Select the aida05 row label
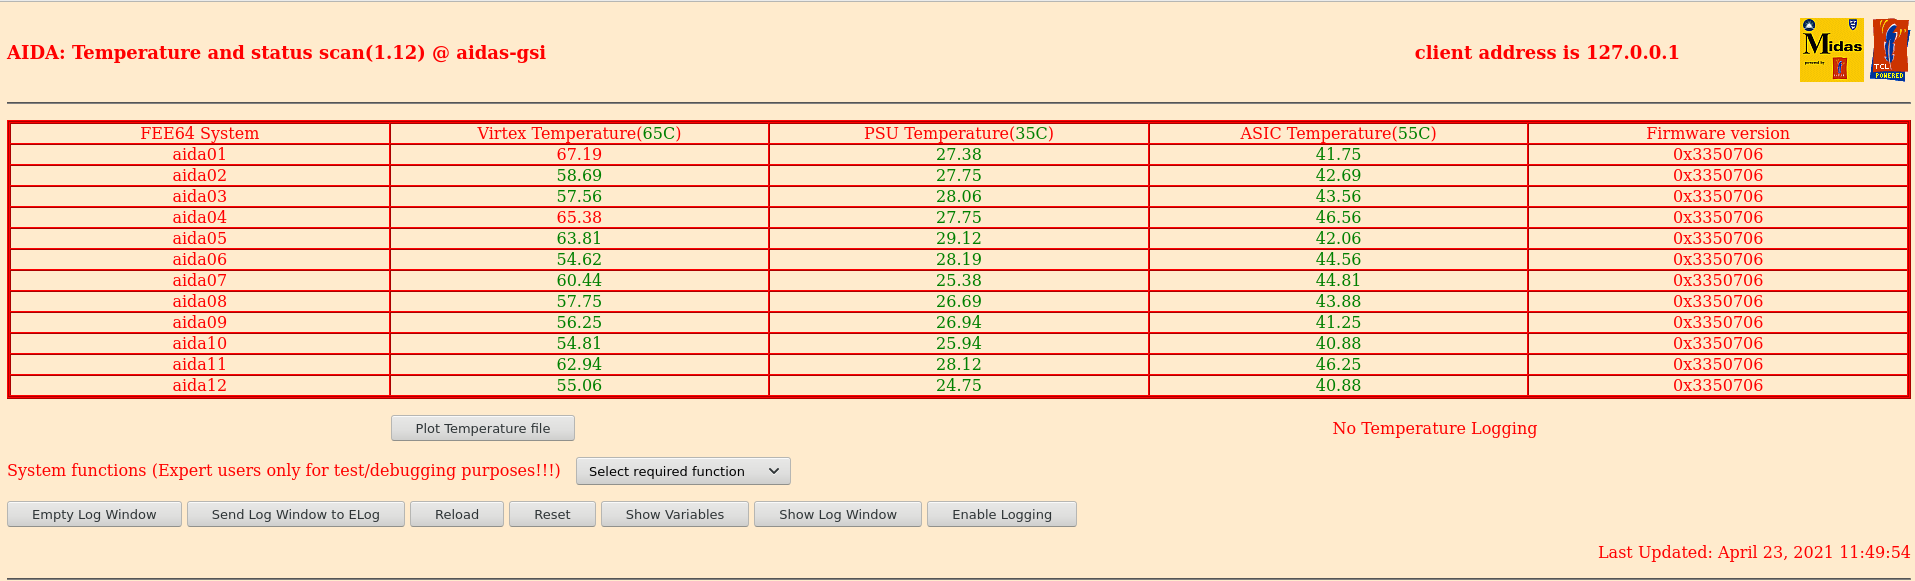 pos(200,238)
